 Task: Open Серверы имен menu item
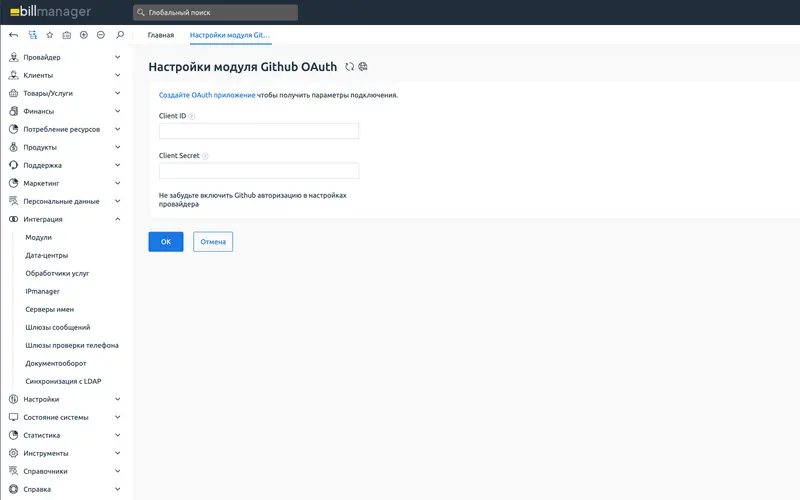tap(49, 309)
